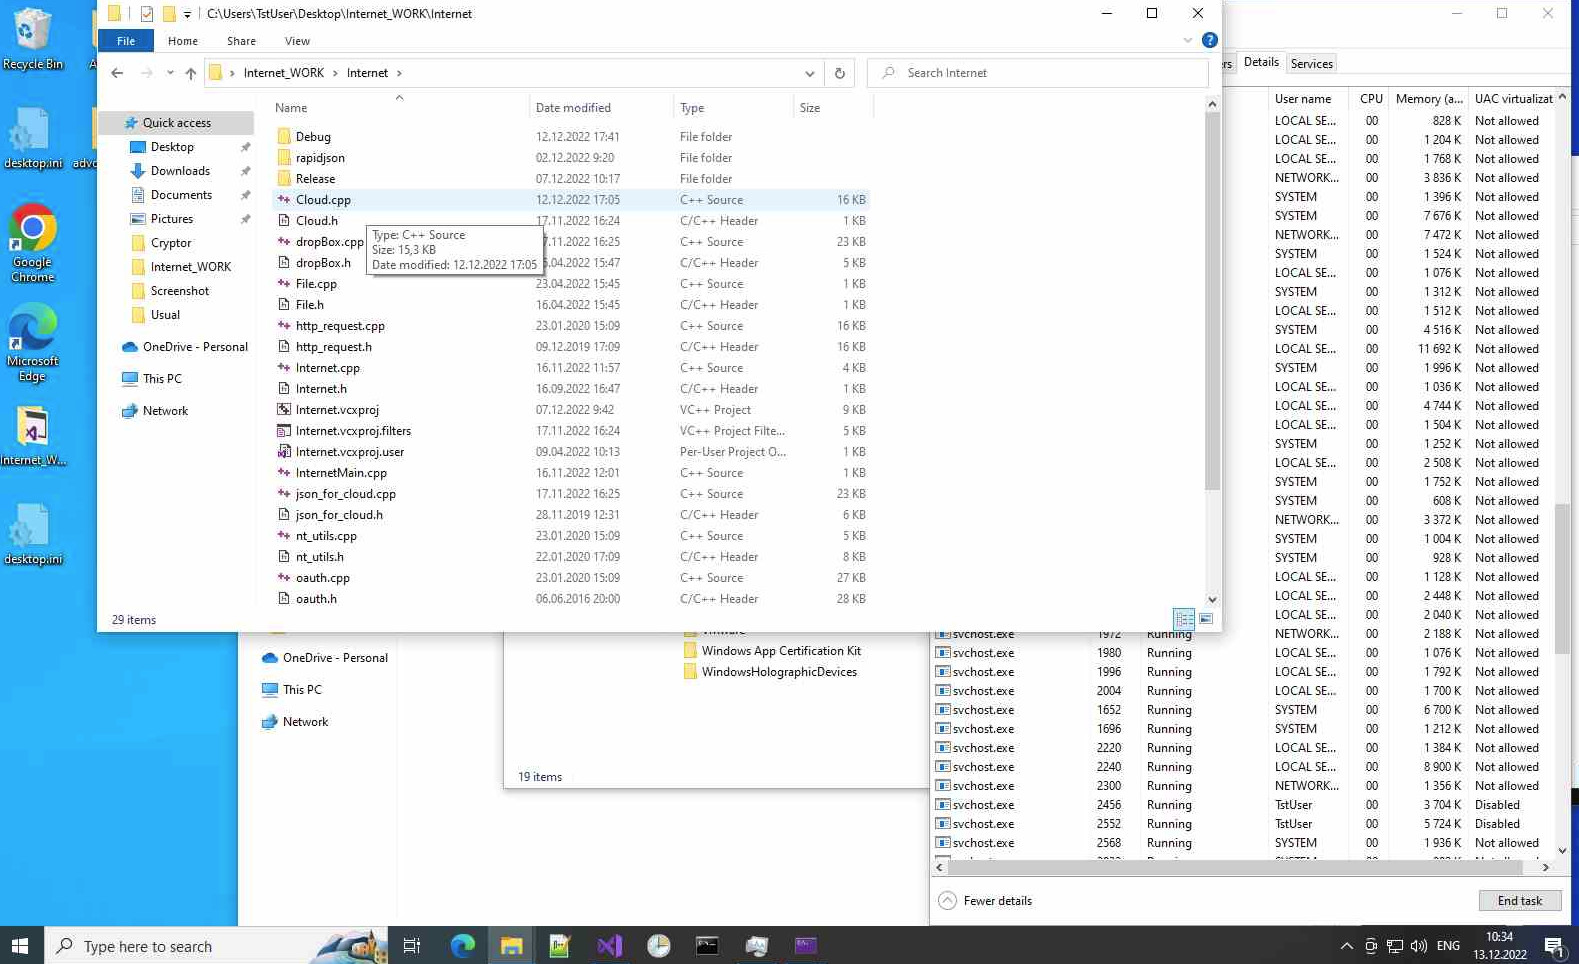Click the Back arrow in File Explorer
The image size is (1579, 964).
[x=117, y=73]
